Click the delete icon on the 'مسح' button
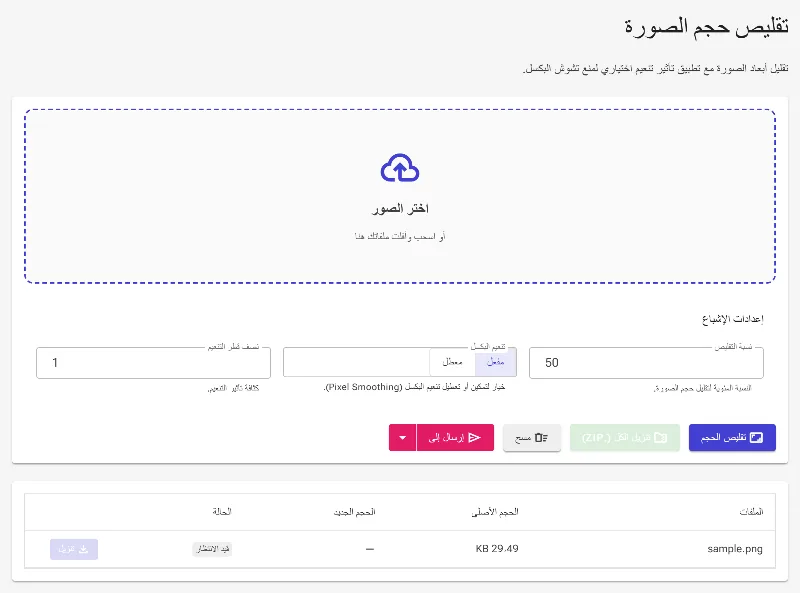Viewport: 800px width, 593px height. tap(541, 437)
